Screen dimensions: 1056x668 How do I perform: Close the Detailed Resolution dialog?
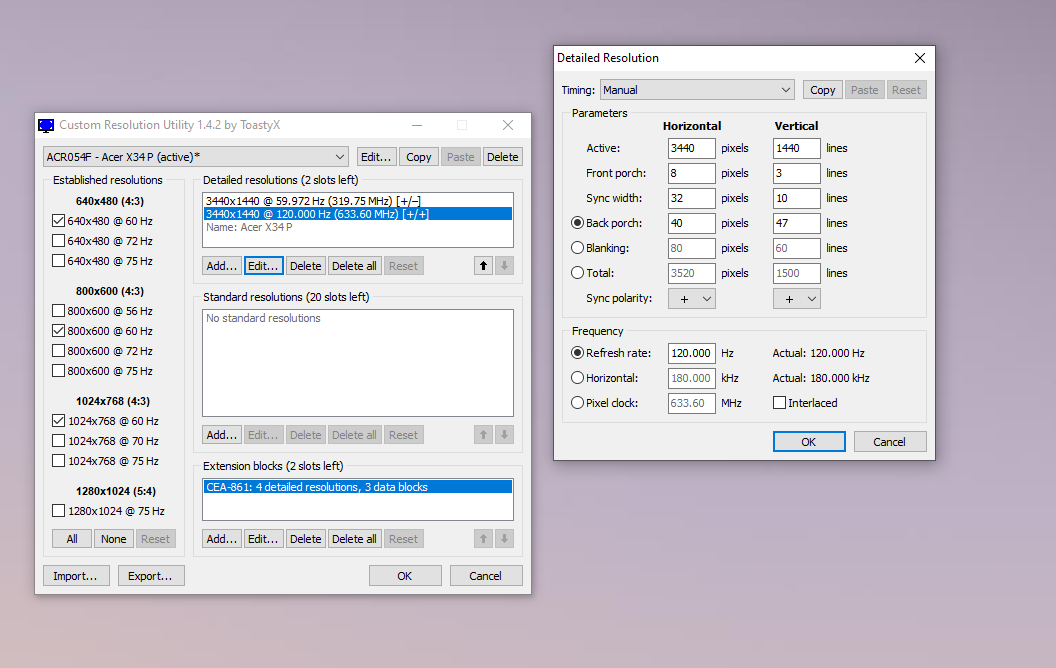coord(919,58)
